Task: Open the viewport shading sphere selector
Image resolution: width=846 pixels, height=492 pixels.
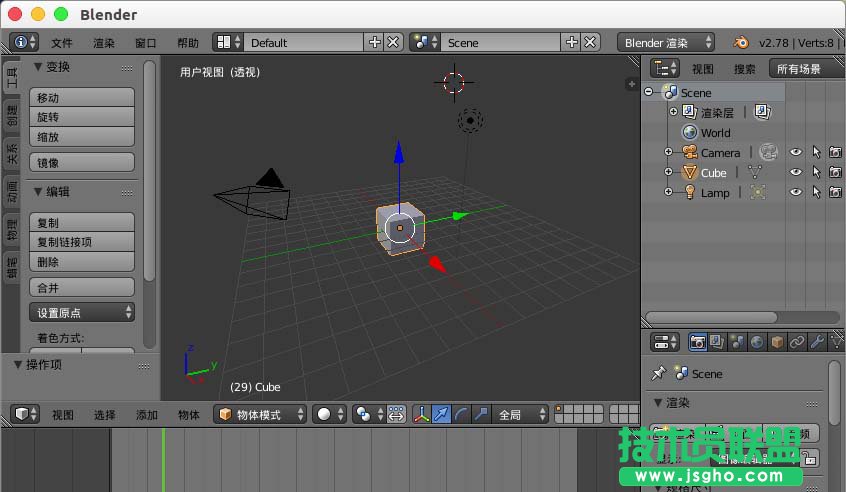Action: coord(329,414)
